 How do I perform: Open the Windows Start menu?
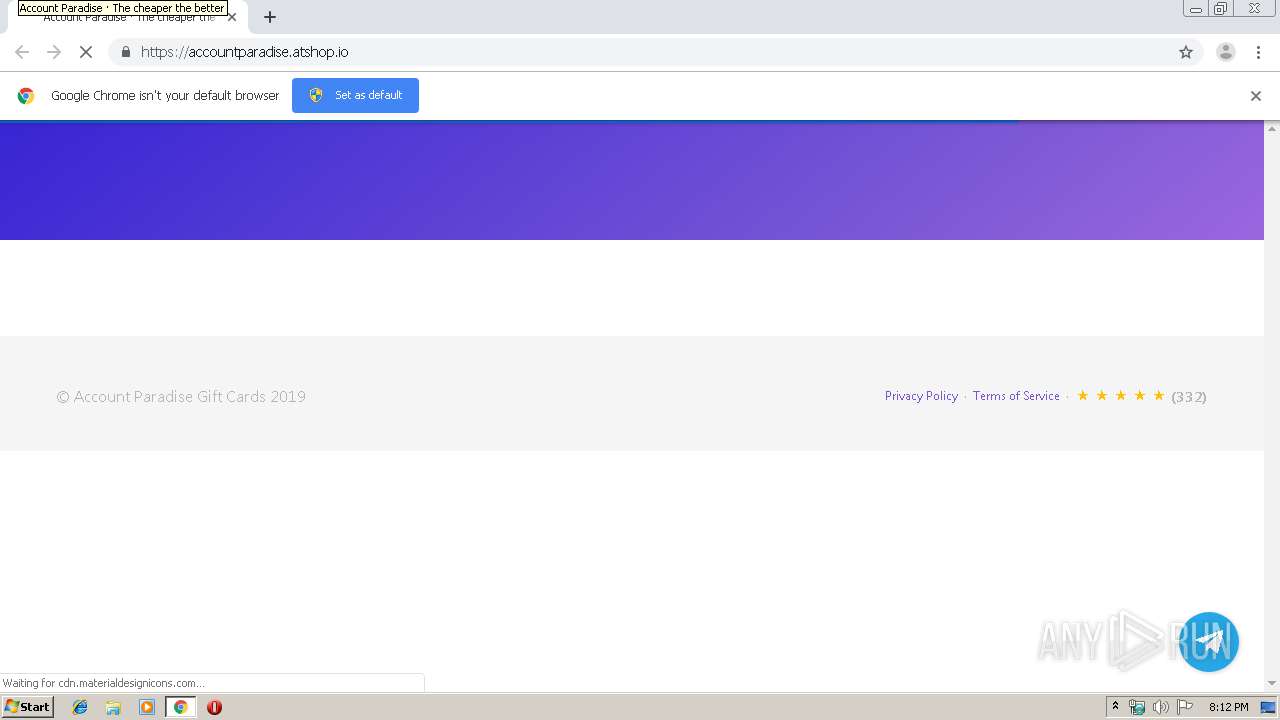27,707
